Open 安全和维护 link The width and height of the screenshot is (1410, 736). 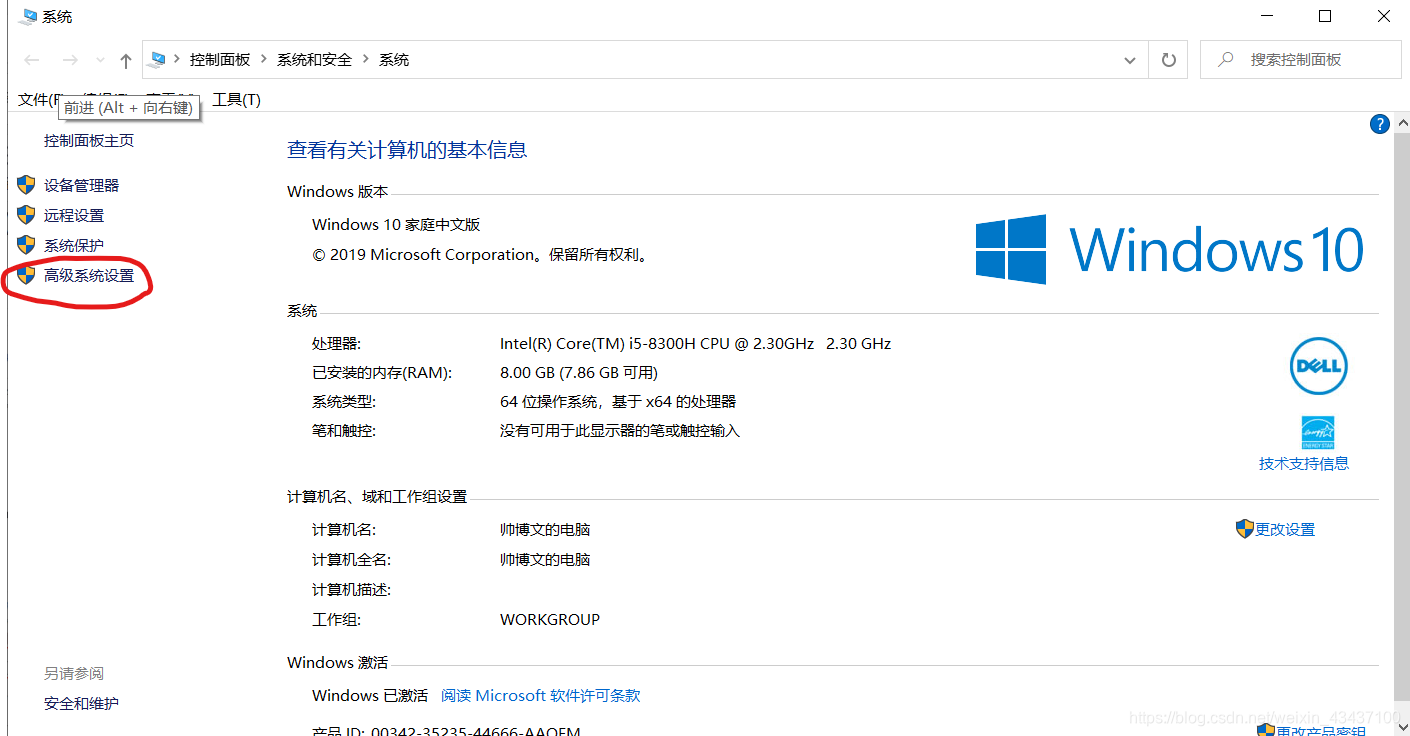81,704
